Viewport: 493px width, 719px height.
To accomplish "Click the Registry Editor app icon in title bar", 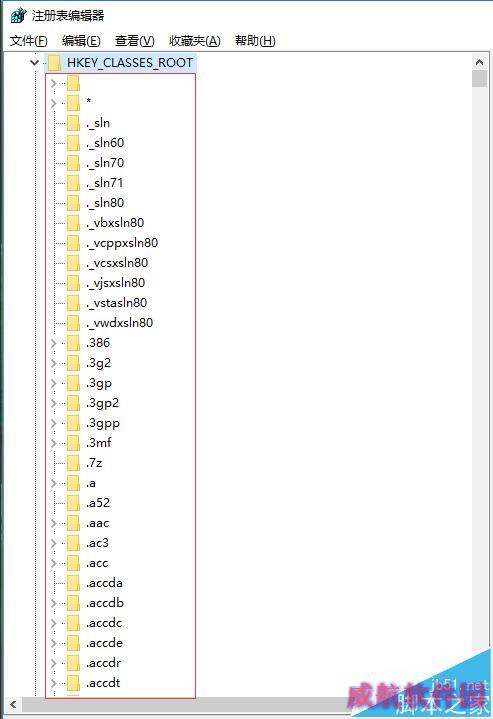I will [x=18, y=16].
